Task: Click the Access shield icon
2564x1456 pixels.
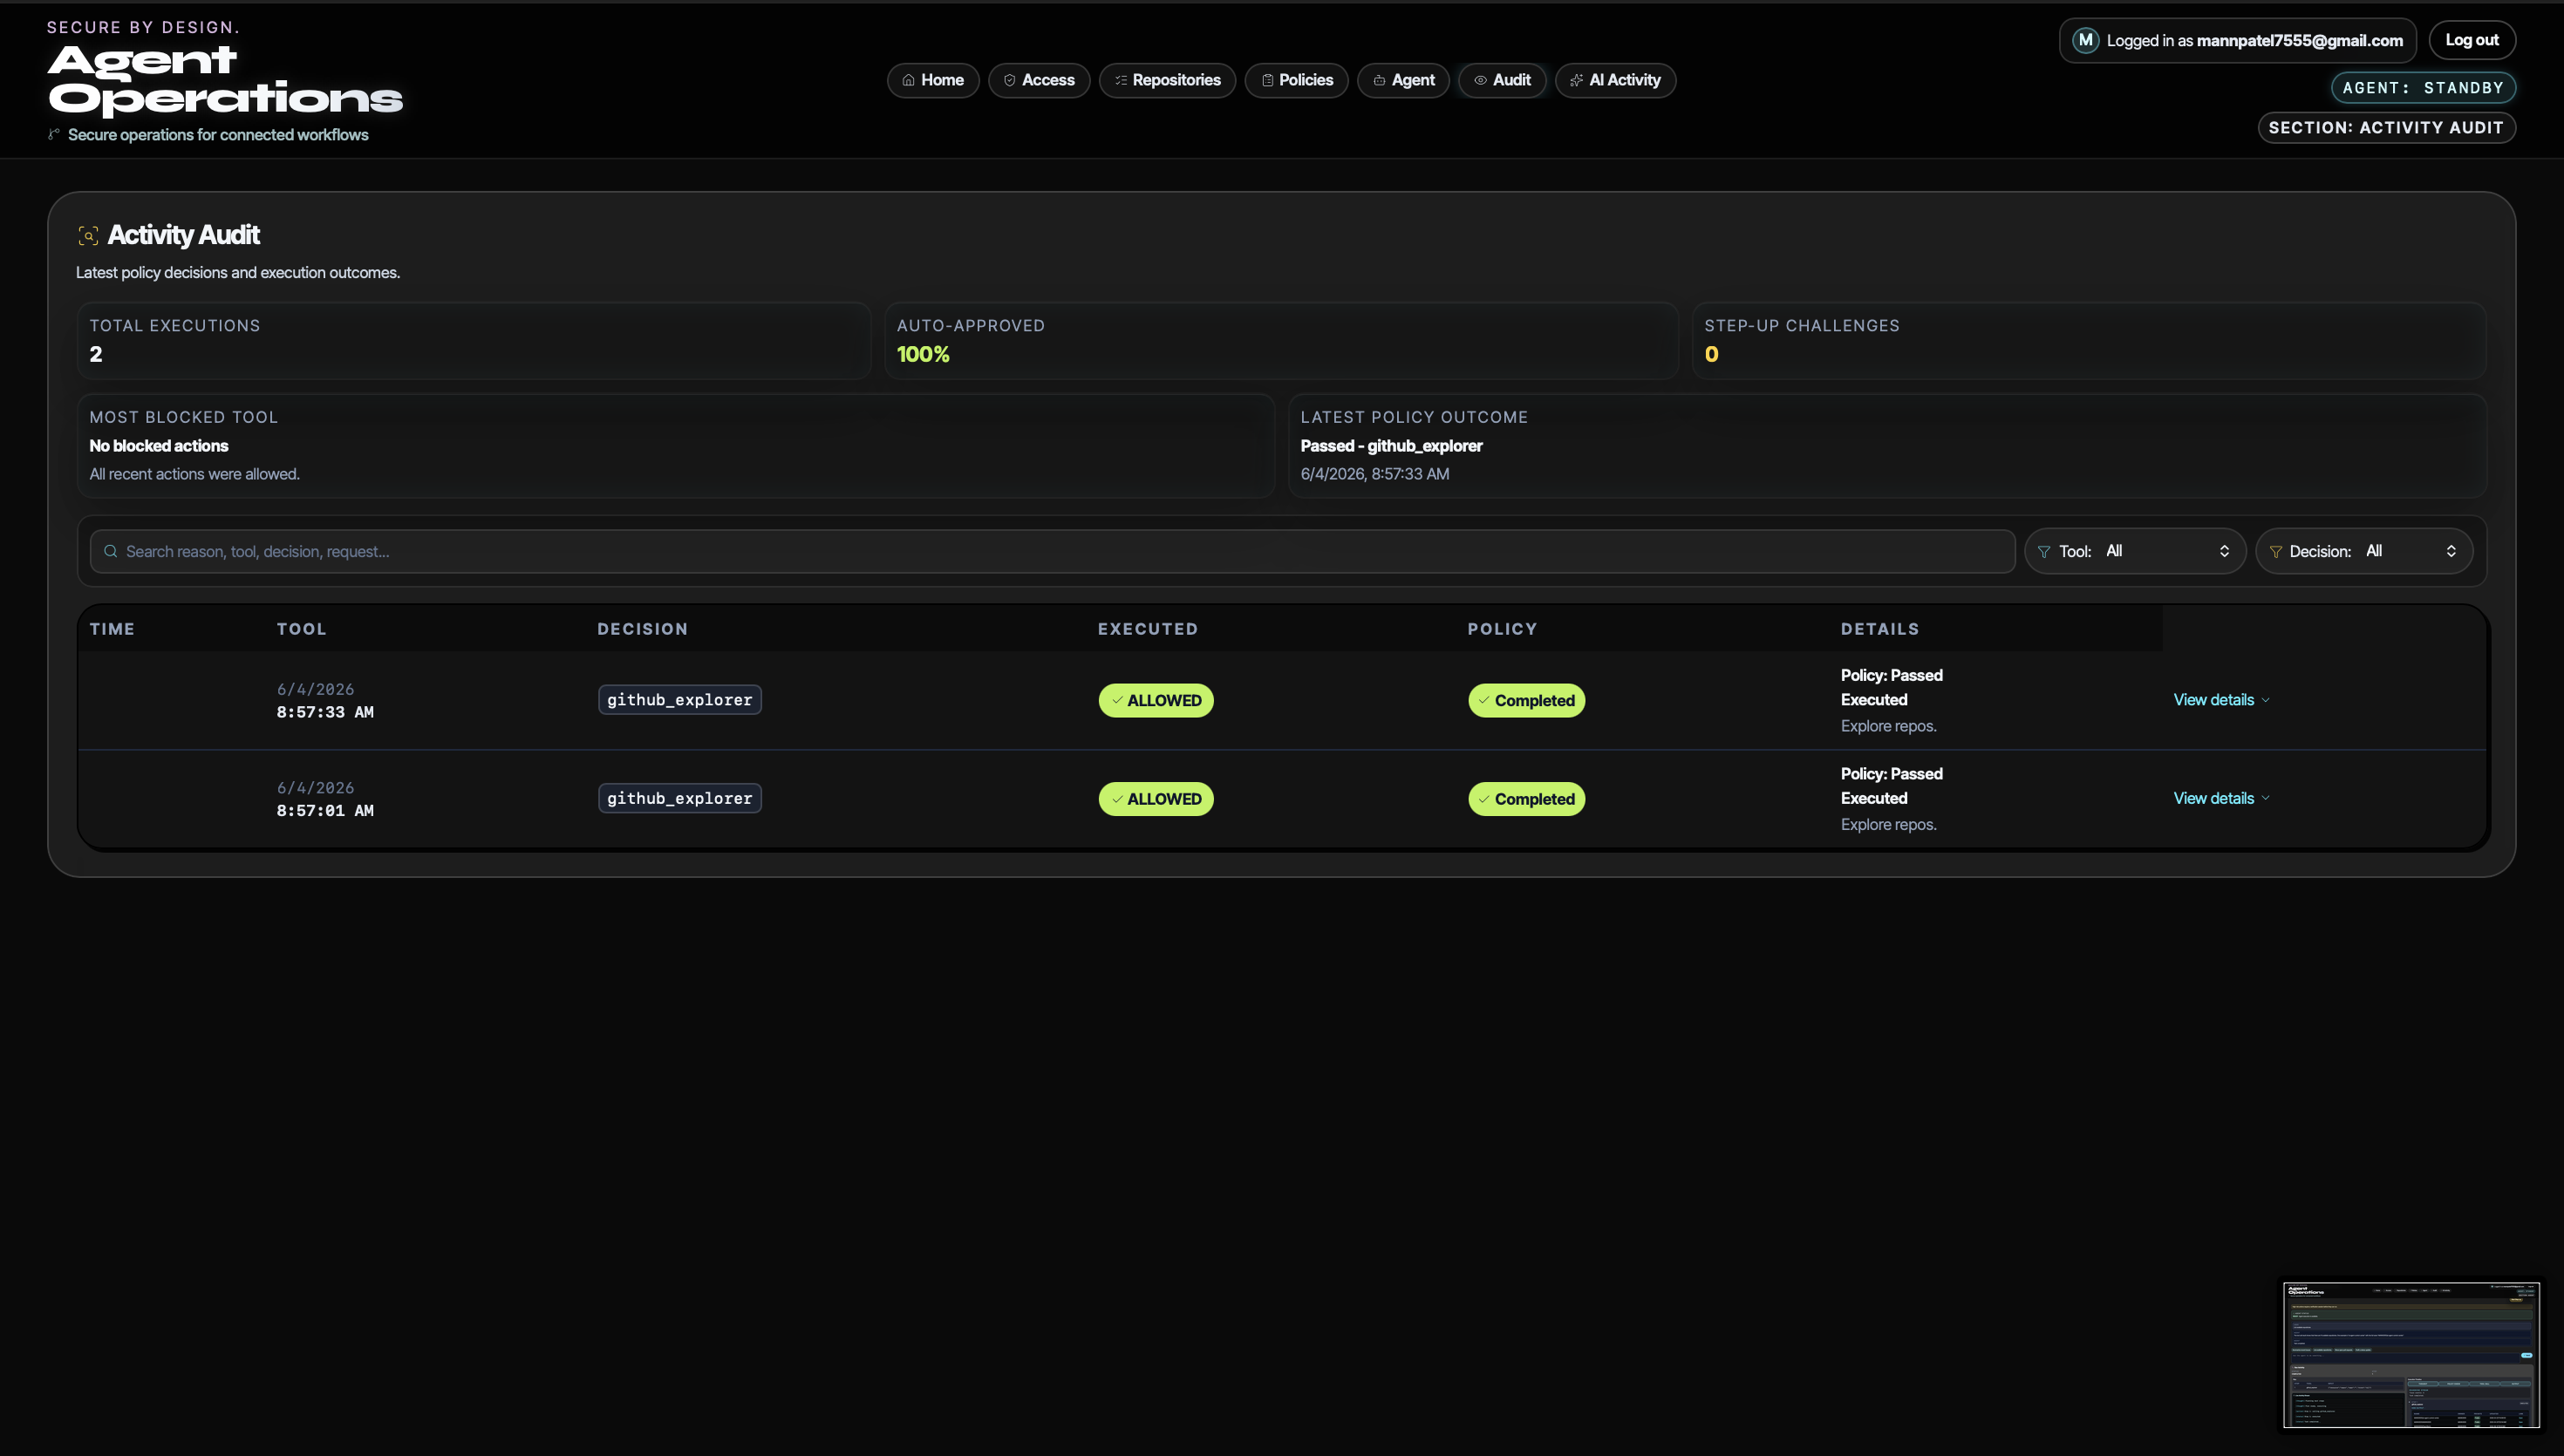Action: click(1009, 80)
